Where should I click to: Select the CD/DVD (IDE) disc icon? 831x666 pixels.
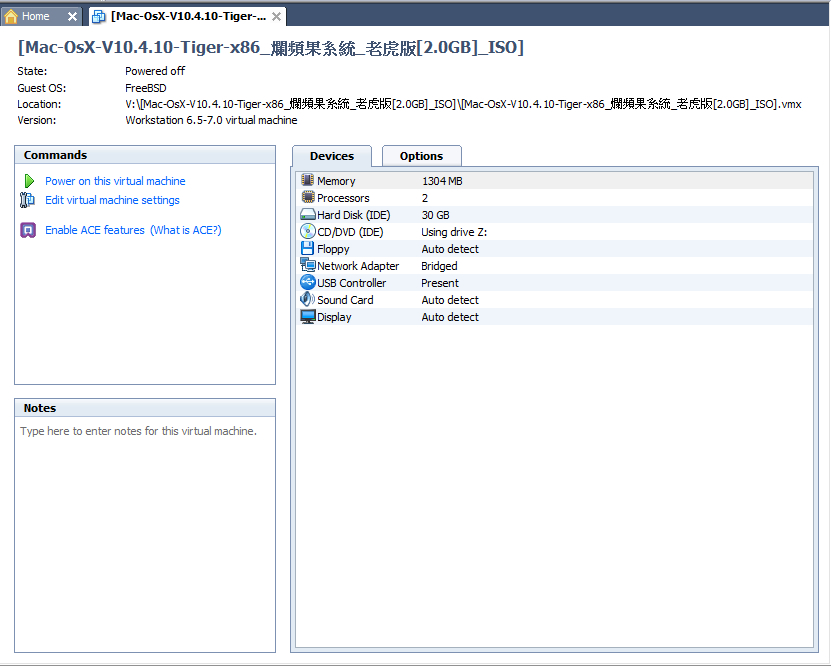point(307,232)
